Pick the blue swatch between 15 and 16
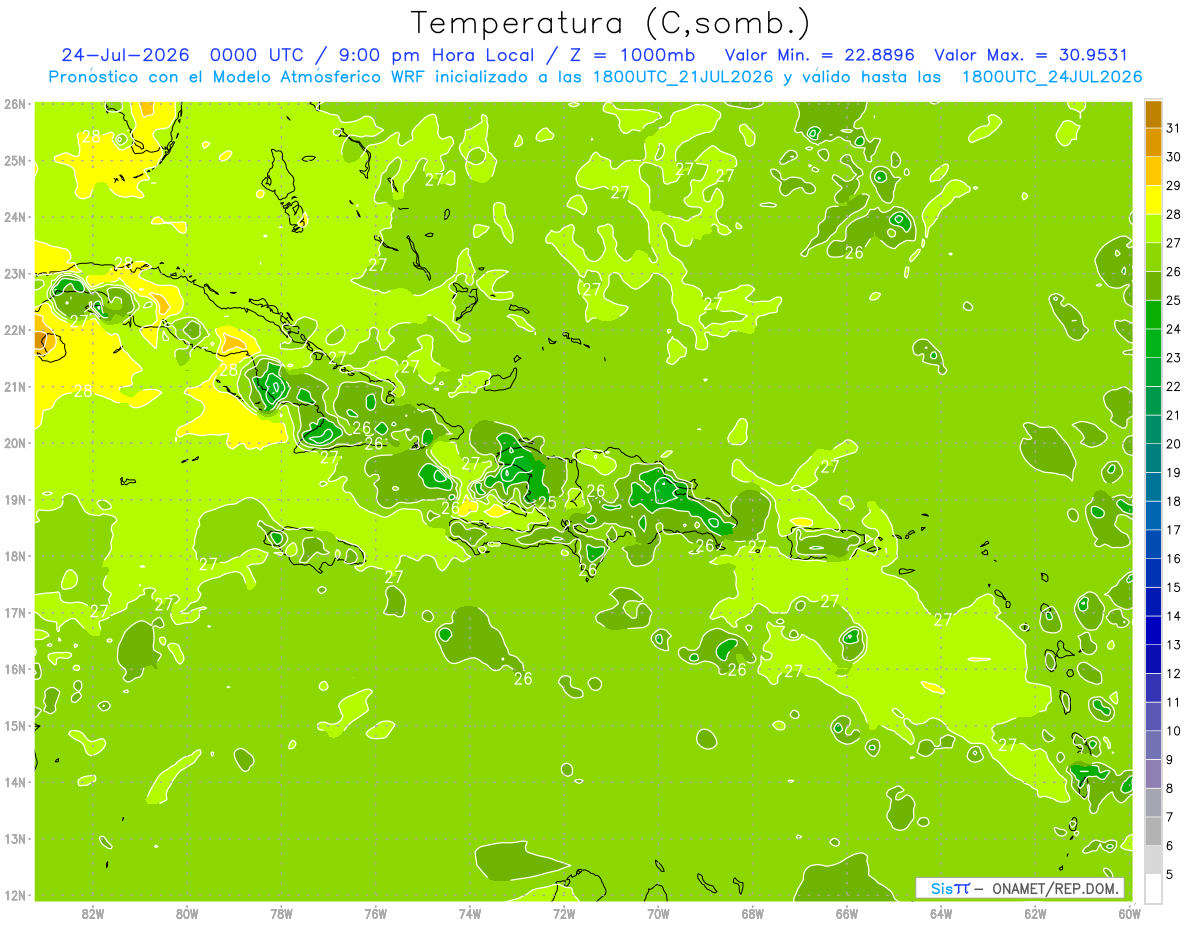1200x927 pixels. pos(1152,573)
